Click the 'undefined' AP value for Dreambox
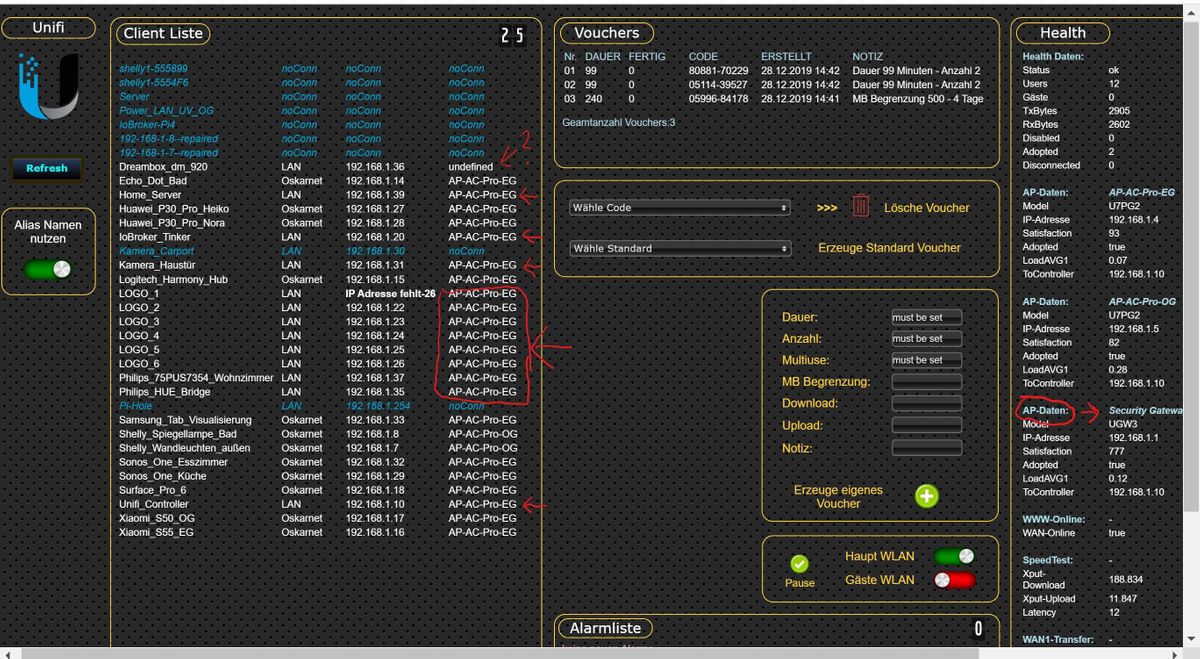1200x659 pixels. point(471,167)
